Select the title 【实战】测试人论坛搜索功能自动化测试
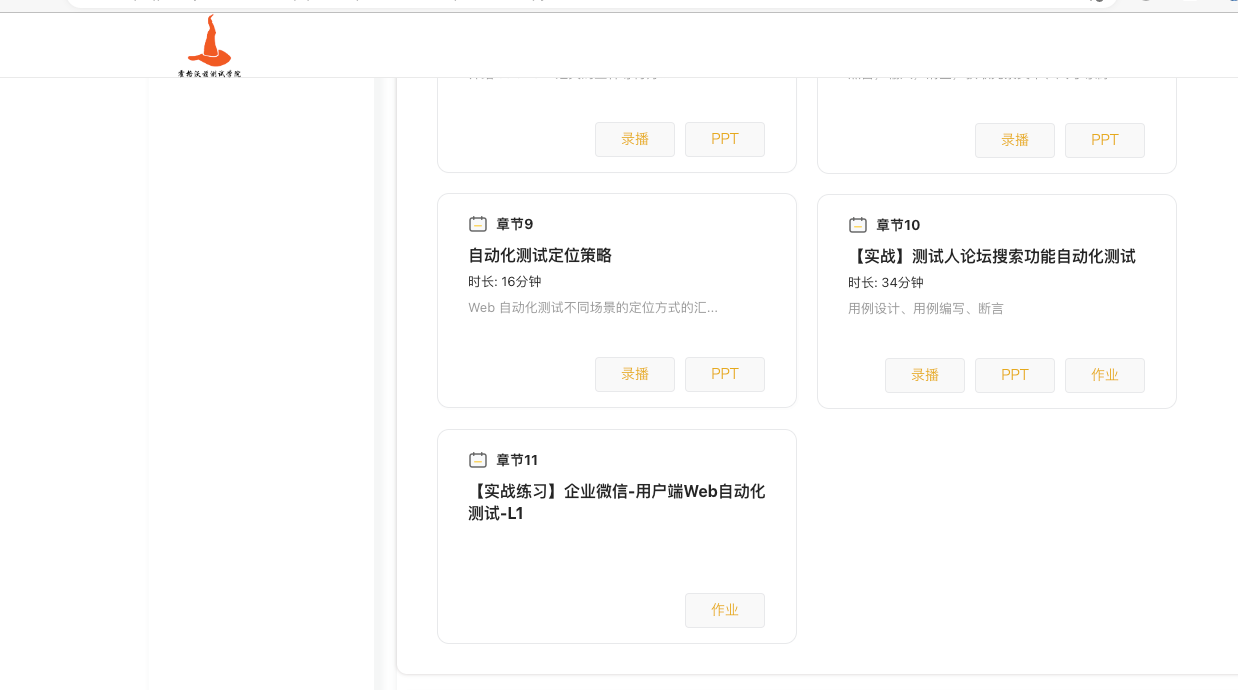 992,257
